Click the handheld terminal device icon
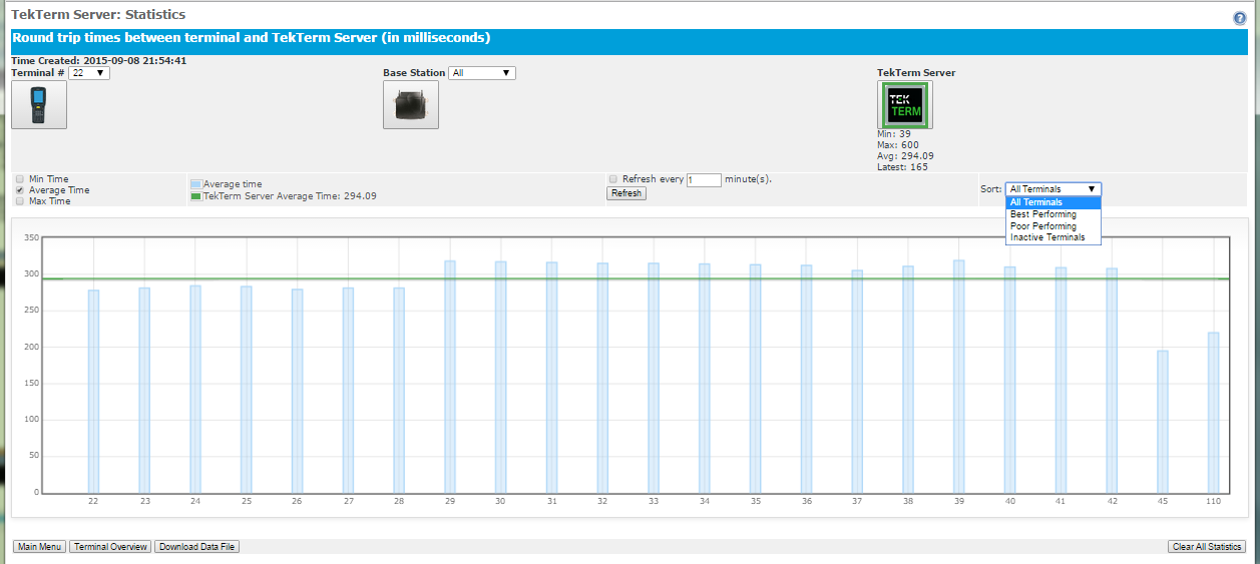Image resolution: width=1260 pixels, height=564 pixels. (39, 104)
